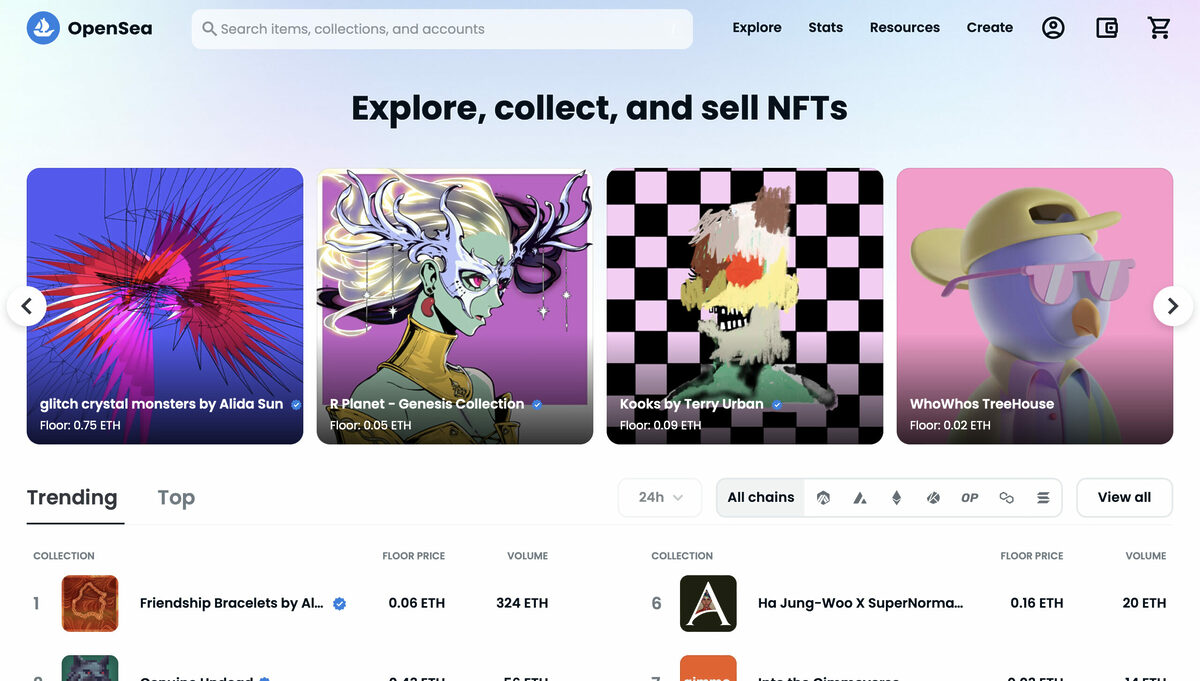Collapse carousel with previous arrow
This screenshot has width=1200, height=681.
[27, 306]
